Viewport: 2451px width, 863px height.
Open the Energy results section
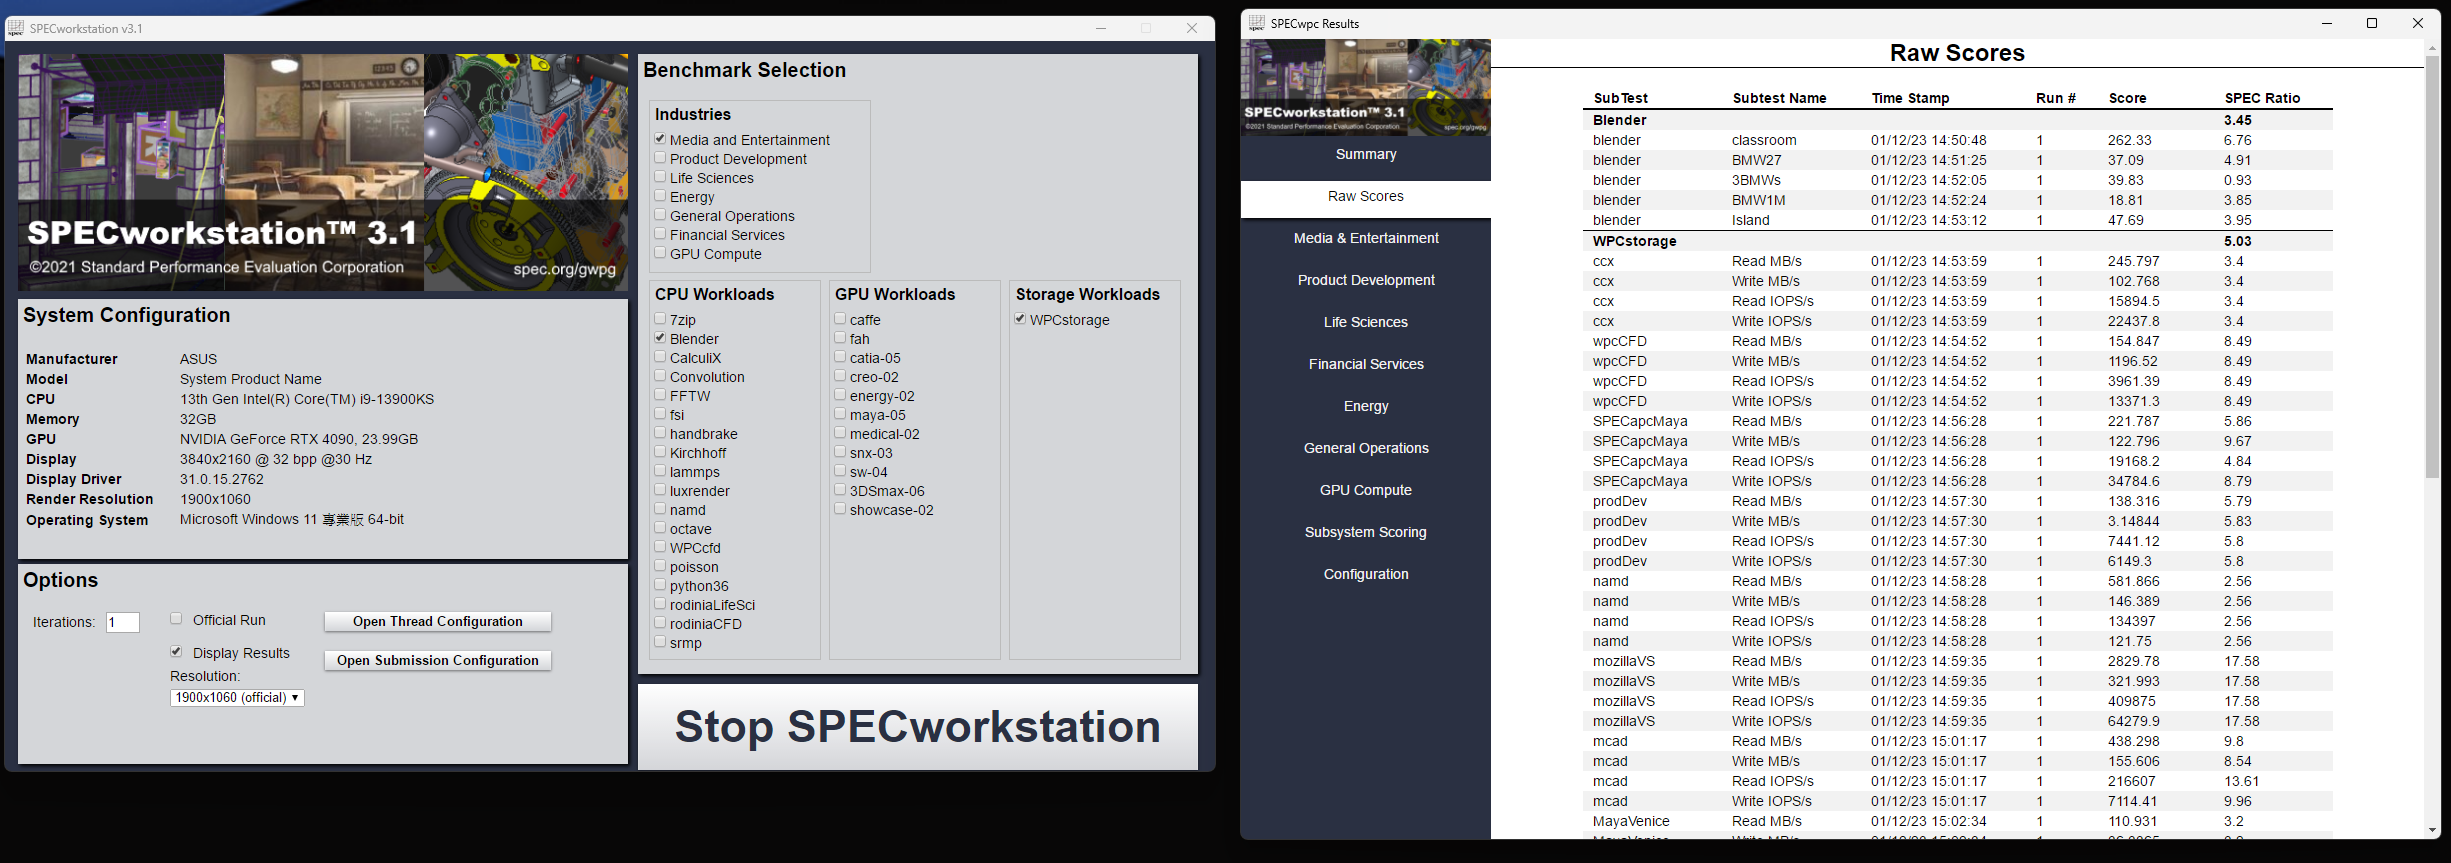[x=1366, y=407]
